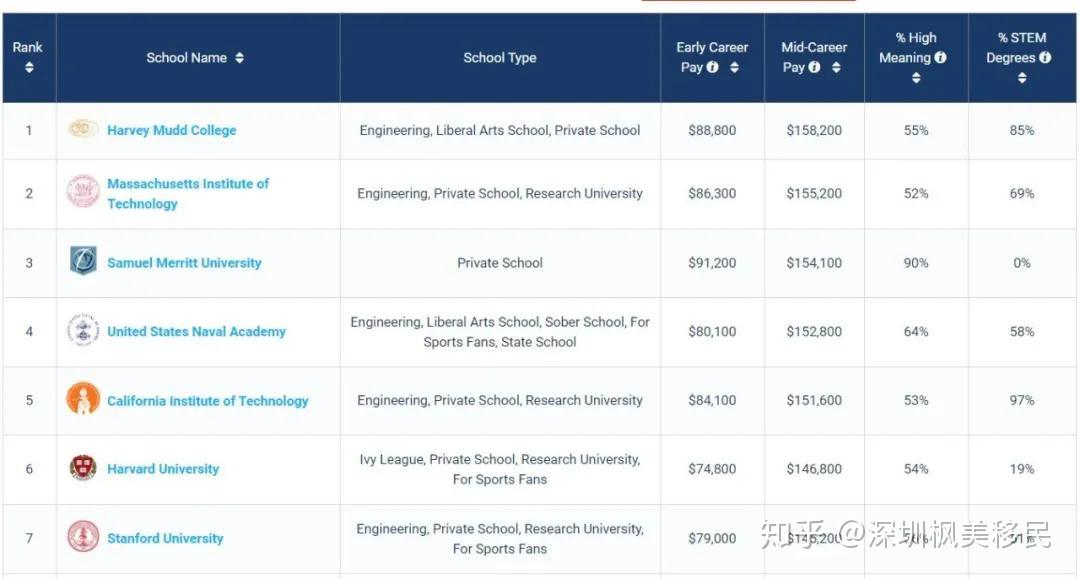Click the MIT seal logo
The height and width of the screenshot is (579, 1080).
pos(83,191)
